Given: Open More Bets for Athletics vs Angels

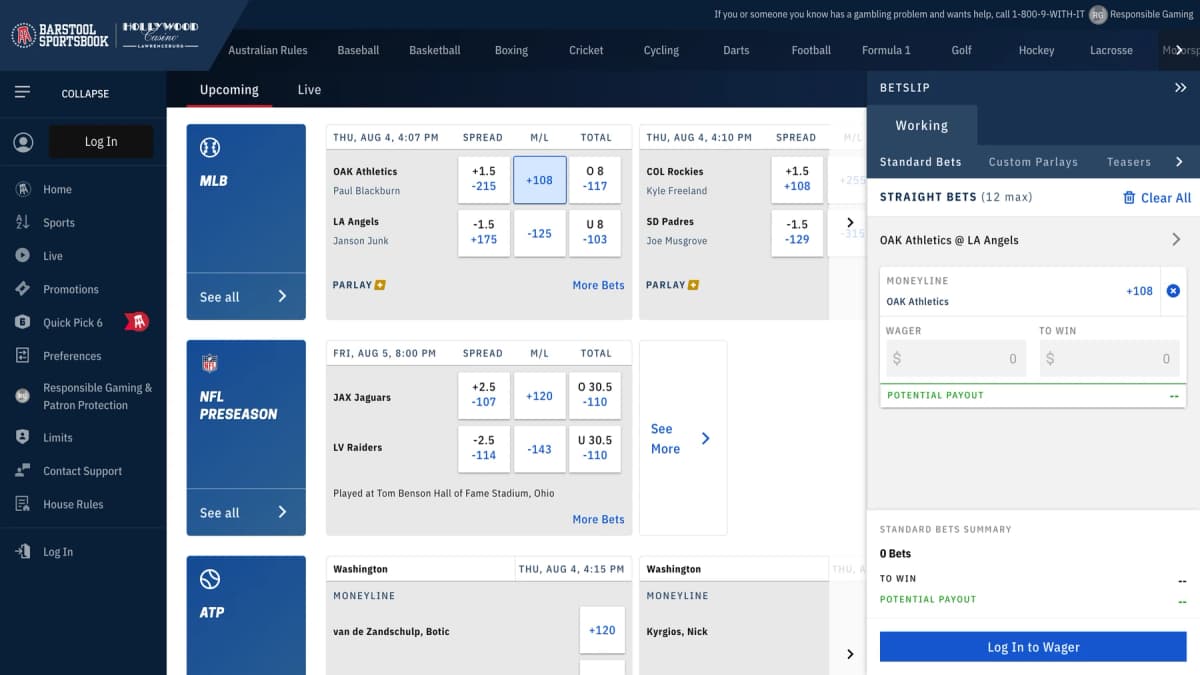Looking at the screenshot, I should pyautogui.click(x=598, y=285).
